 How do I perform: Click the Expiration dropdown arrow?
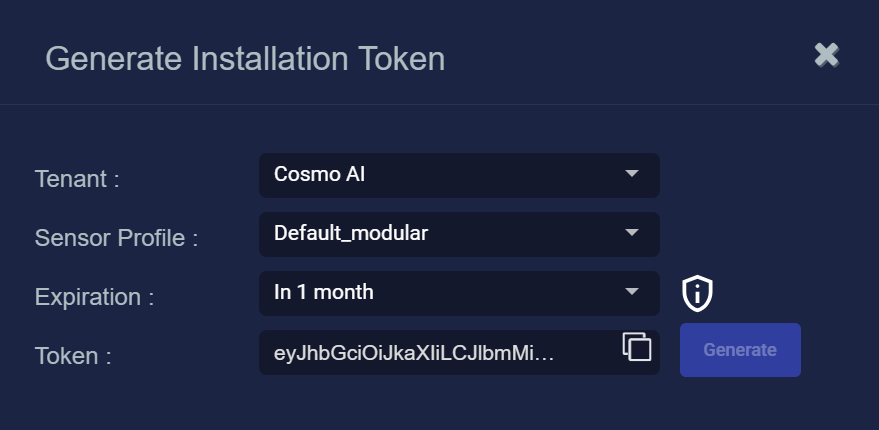coord(631,292)
